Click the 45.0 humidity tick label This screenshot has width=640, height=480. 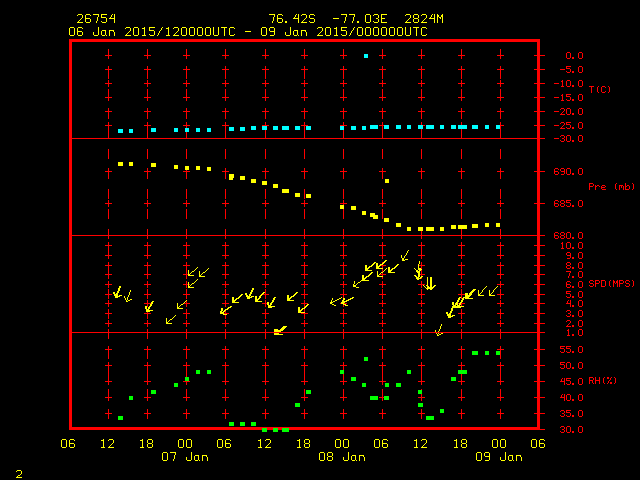click(x=571, y=382)
